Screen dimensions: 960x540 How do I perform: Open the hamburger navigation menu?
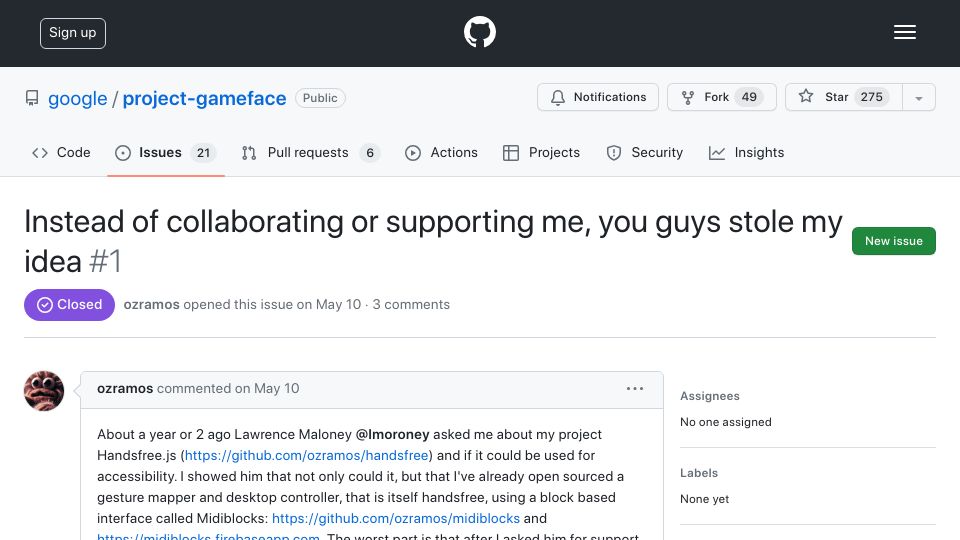click(x=904, y=32)
